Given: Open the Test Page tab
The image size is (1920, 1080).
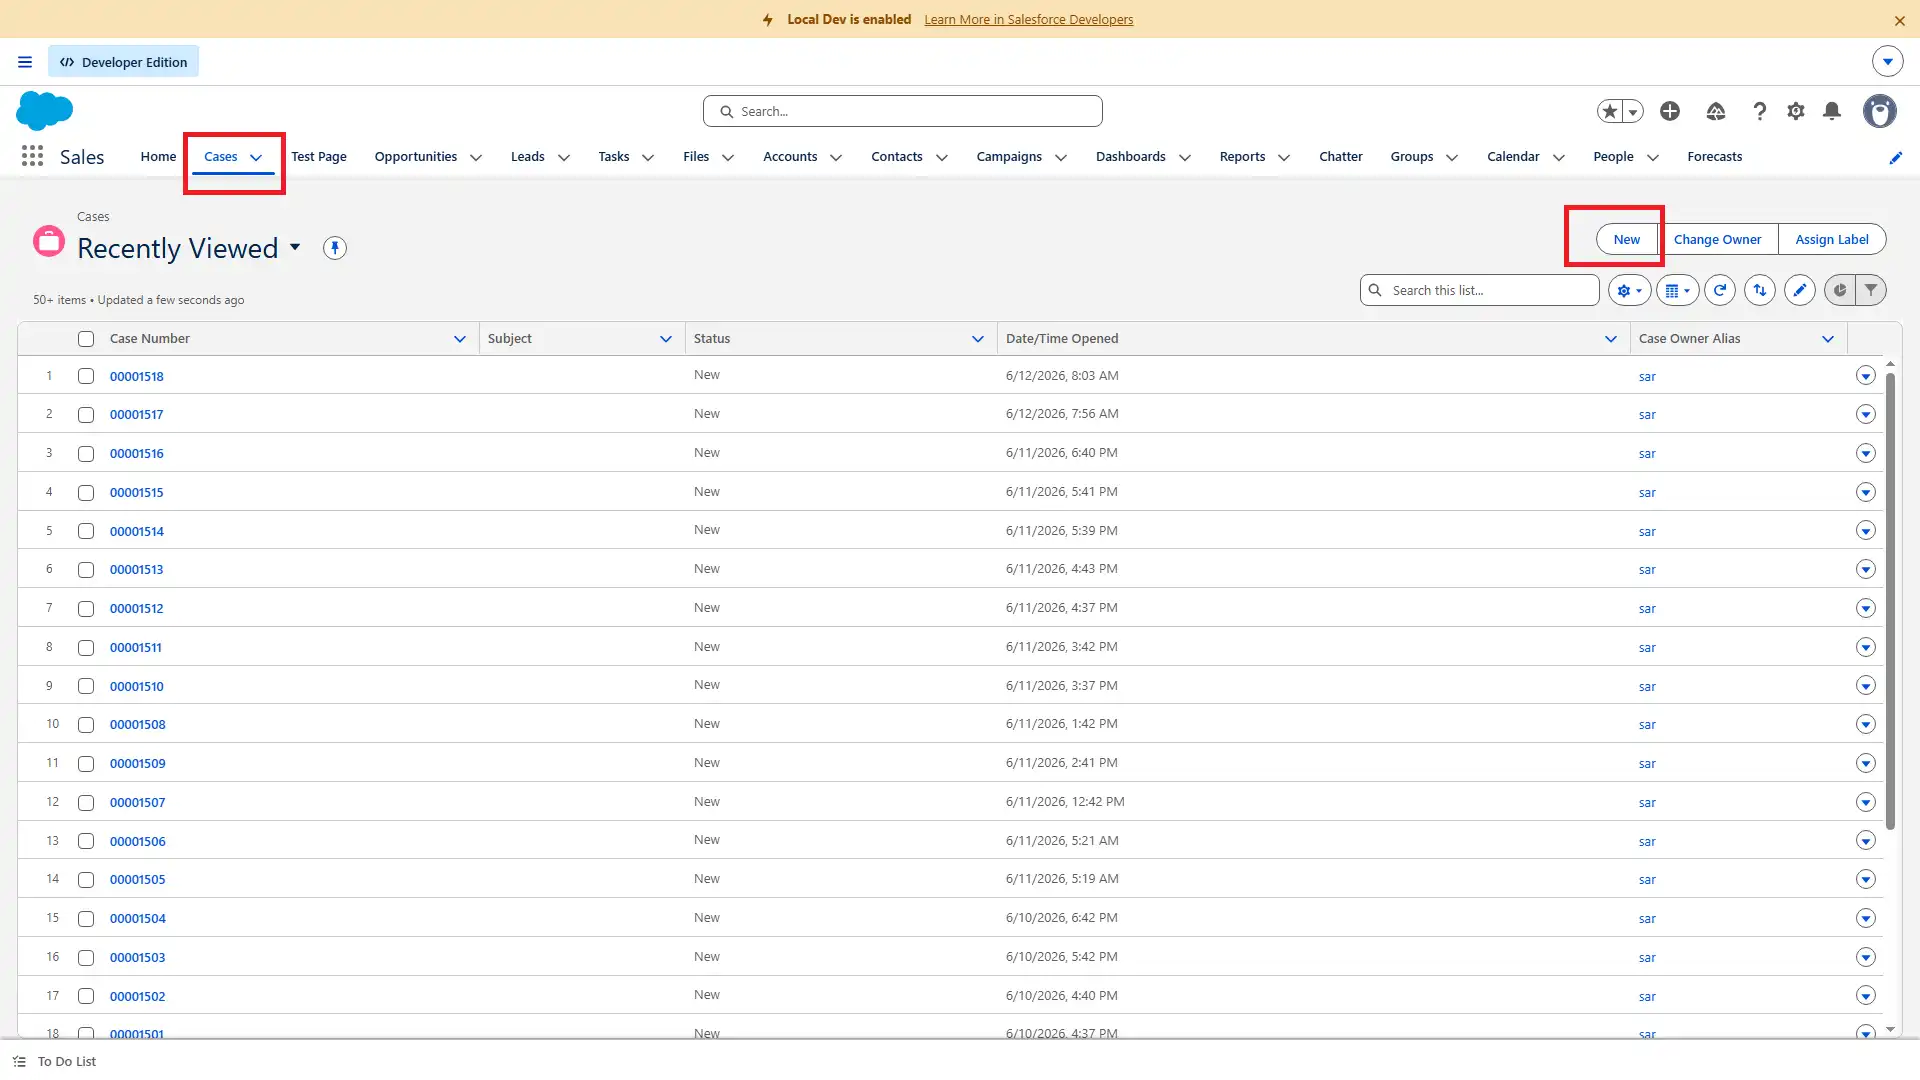Looking at the screenshot, I should [319, 157].
